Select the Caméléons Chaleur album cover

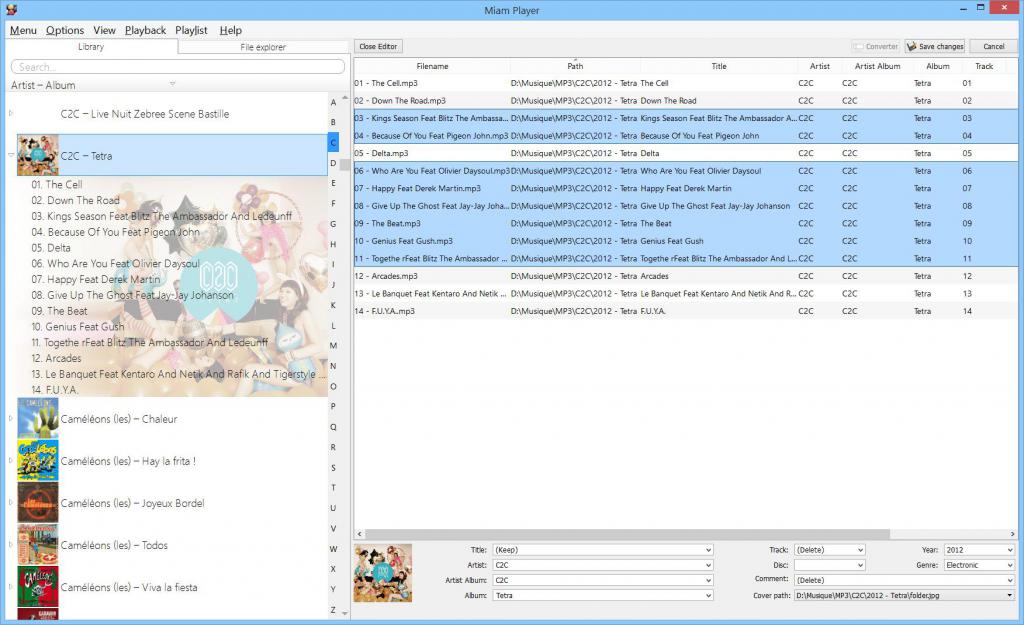(x=38, y=419)
